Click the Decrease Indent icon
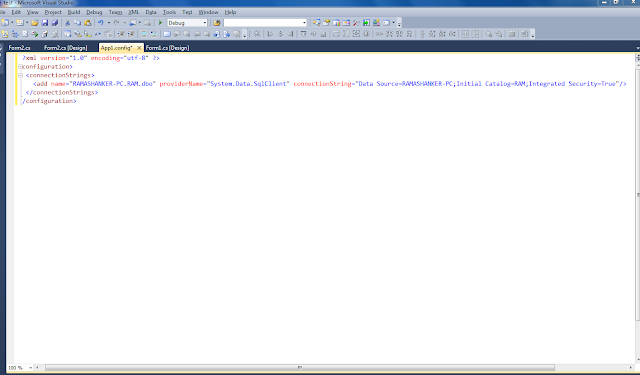This screenshot has height=375, width=640. coord(121,34)
